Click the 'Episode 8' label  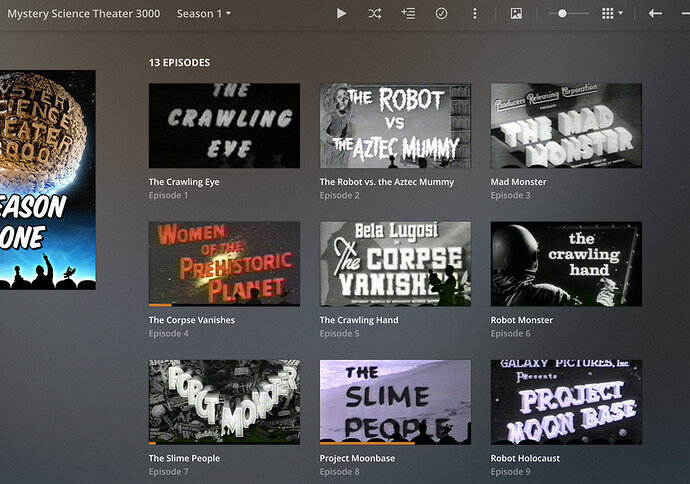coord(339,472)
